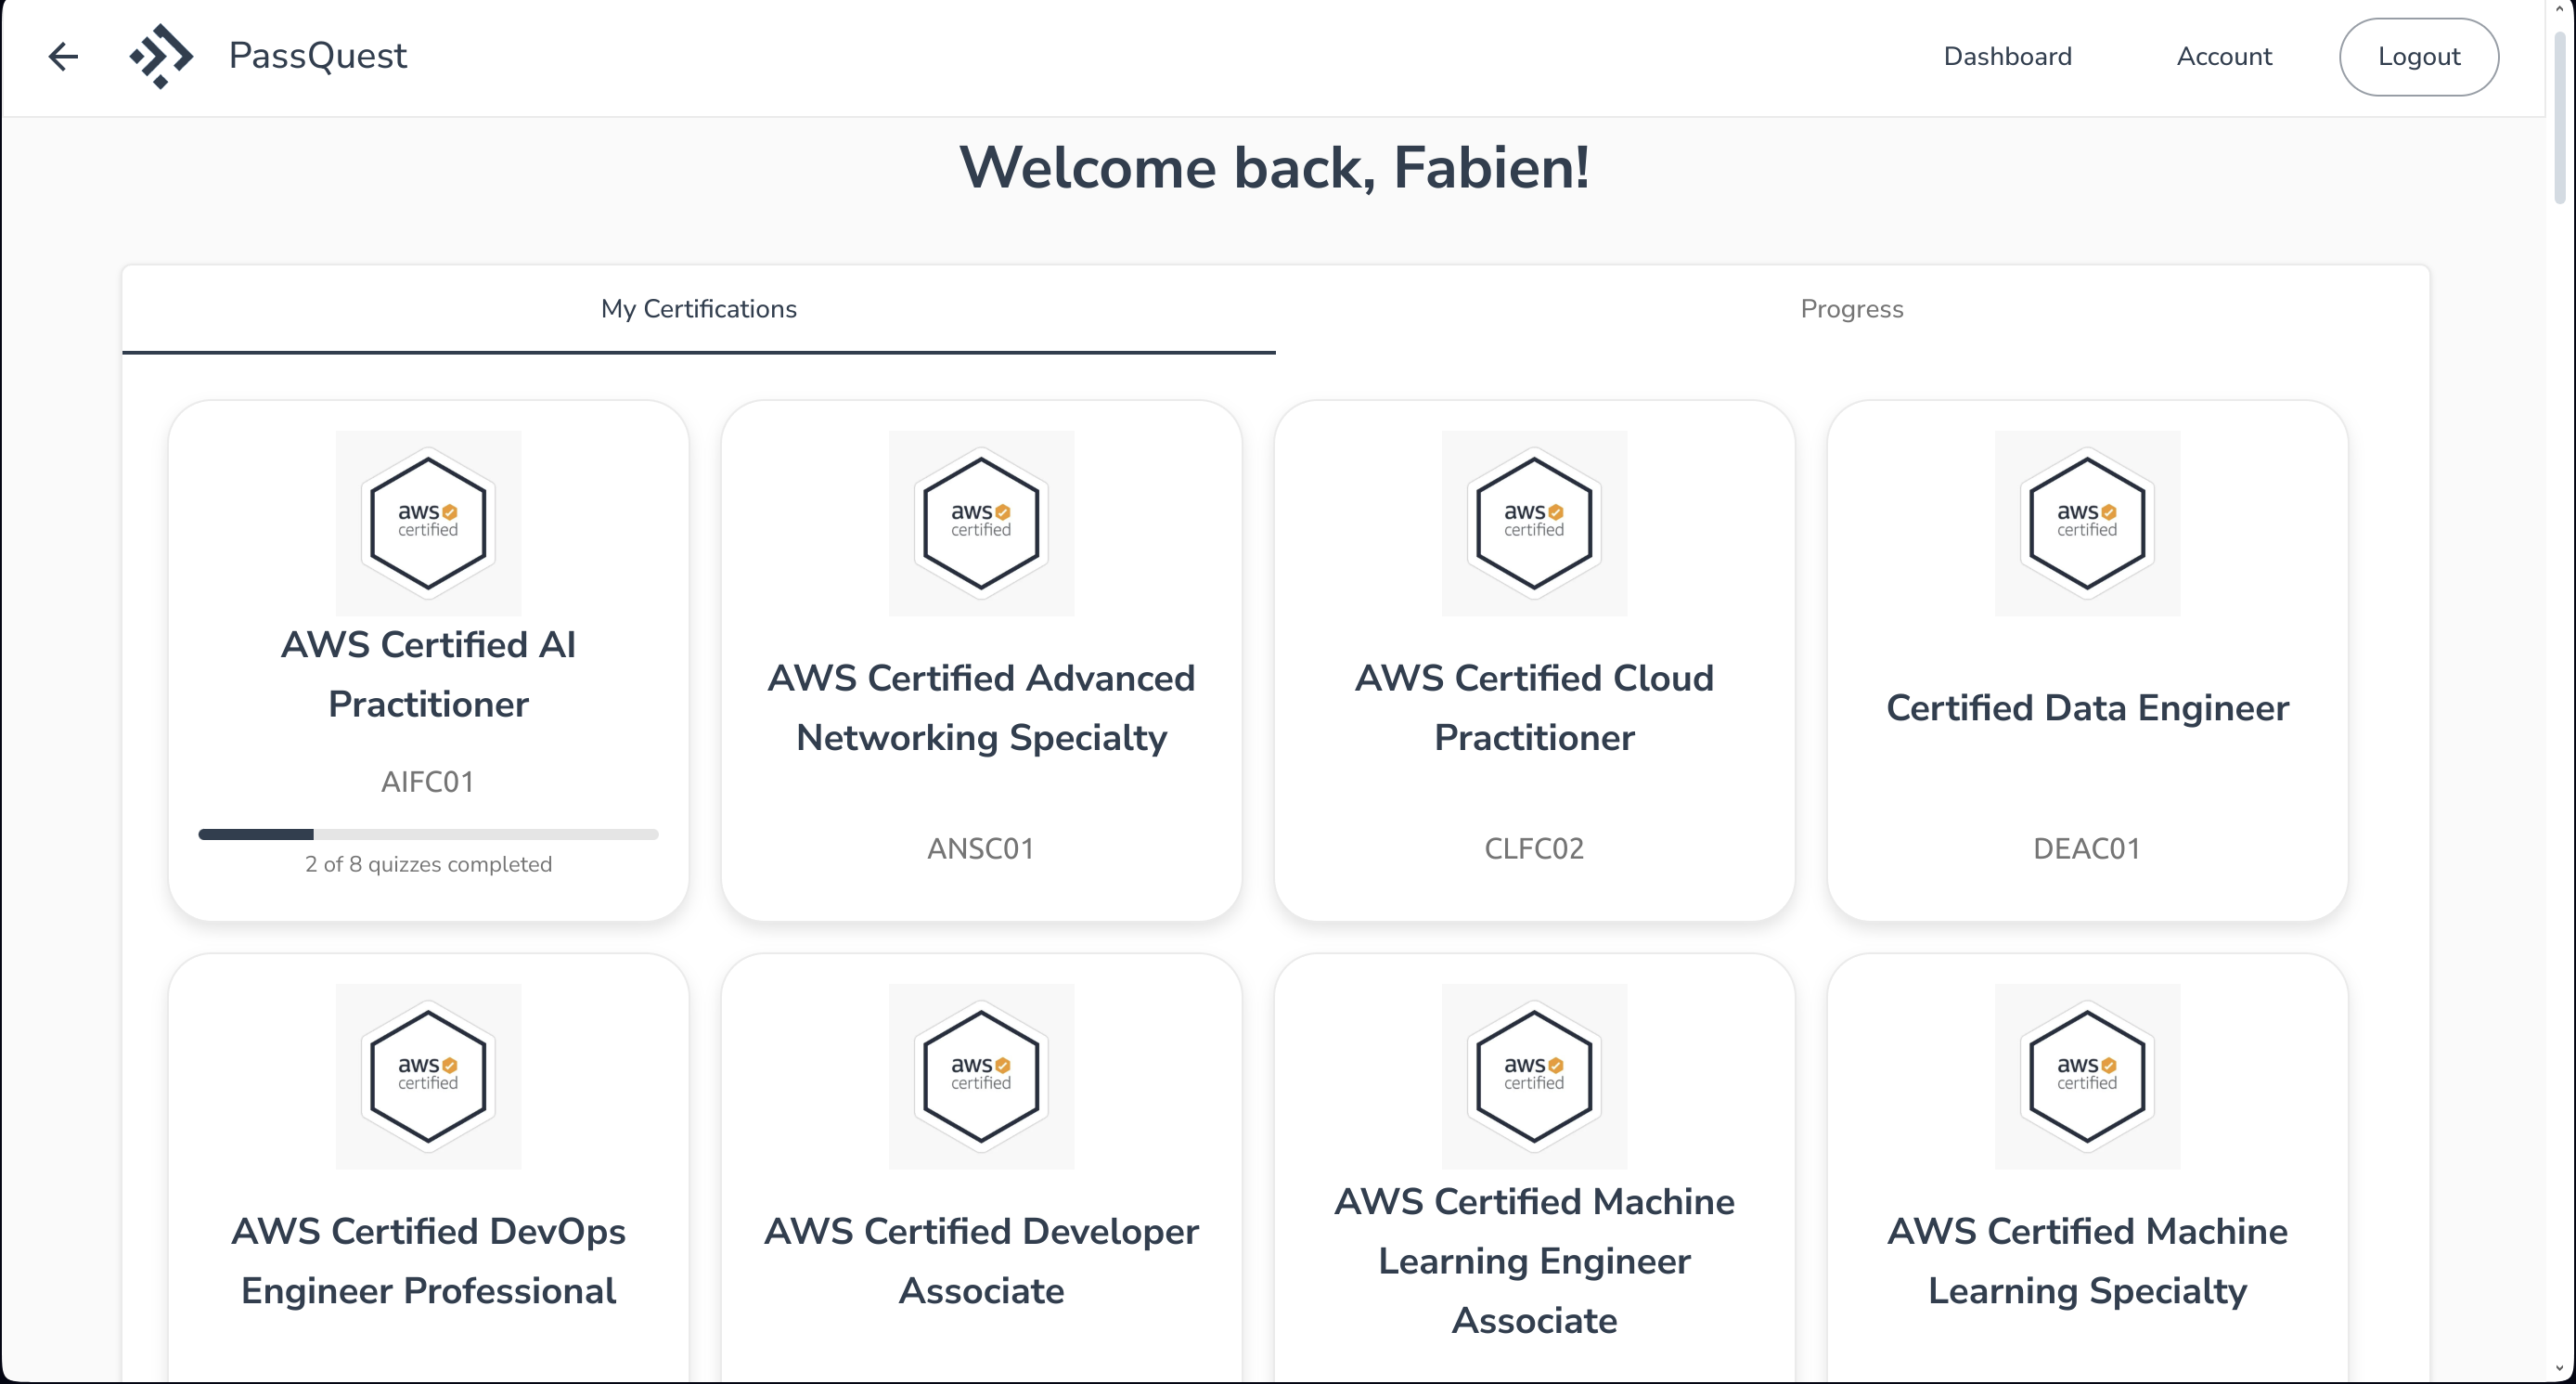Open AWS Certified DevOps Engineer Professional title

pyautogui.click(x=428, y=1261)
